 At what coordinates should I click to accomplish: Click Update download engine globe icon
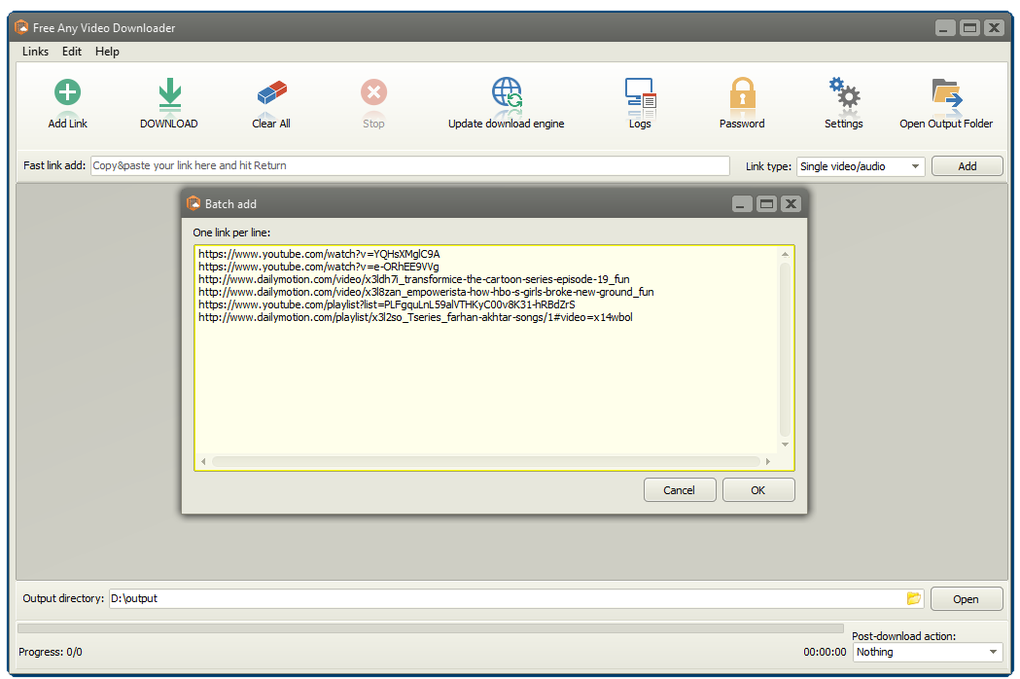point(507,92)
